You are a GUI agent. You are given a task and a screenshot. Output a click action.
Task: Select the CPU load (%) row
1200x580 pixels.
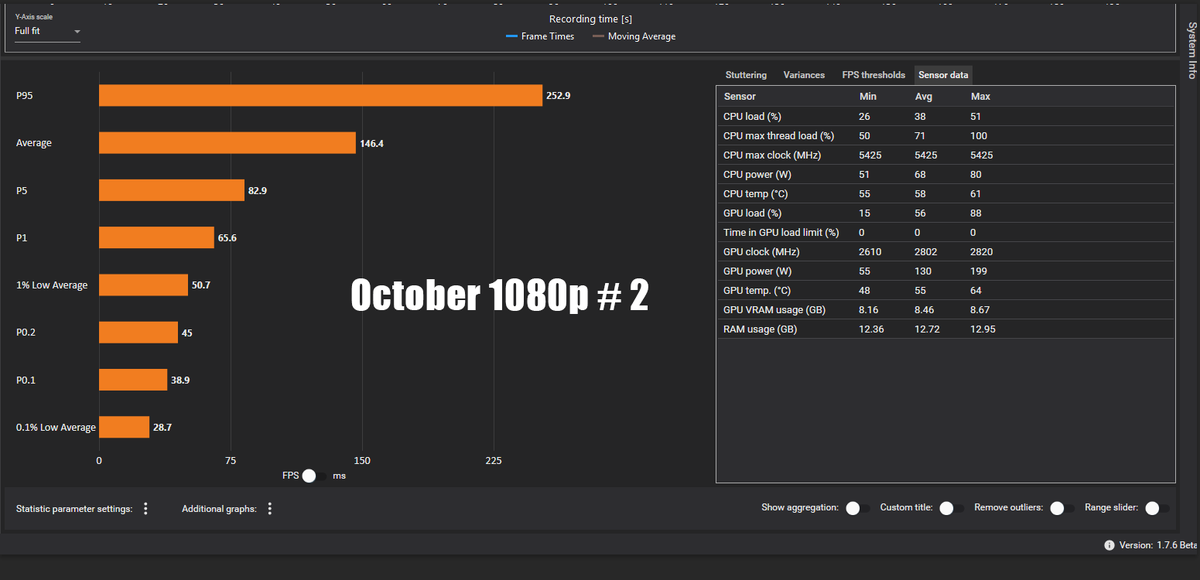click(x=945, y=116)
